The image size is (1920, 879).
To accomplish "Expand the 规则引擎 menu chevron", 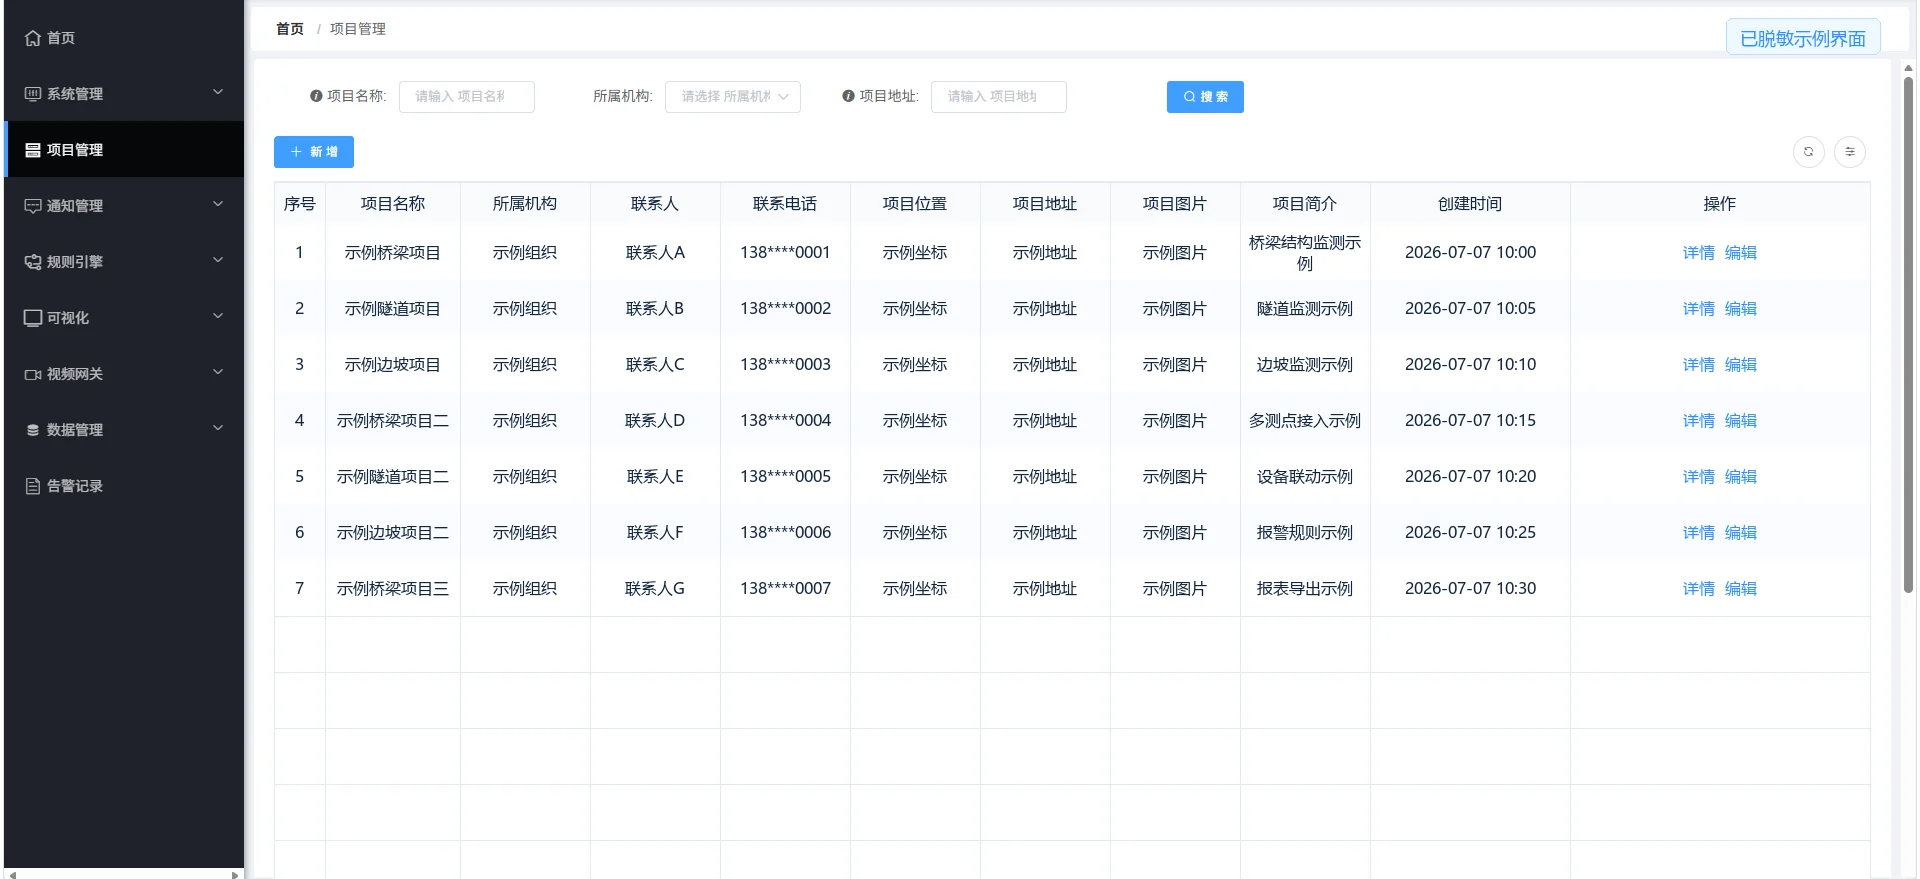I will point(218,261).
